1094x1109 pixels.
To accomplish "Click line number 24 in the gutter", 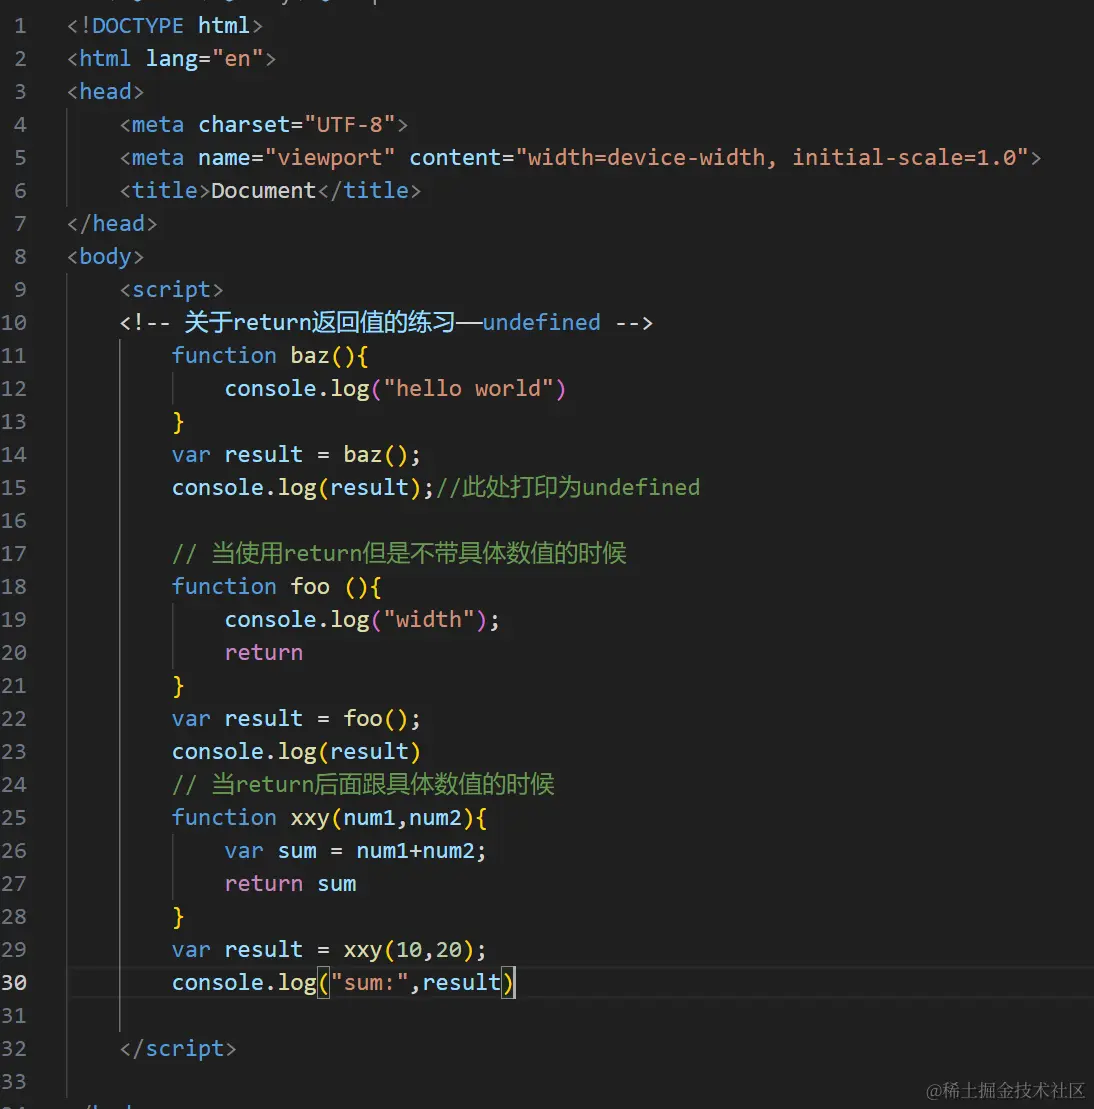I will (x=13, y=785).
